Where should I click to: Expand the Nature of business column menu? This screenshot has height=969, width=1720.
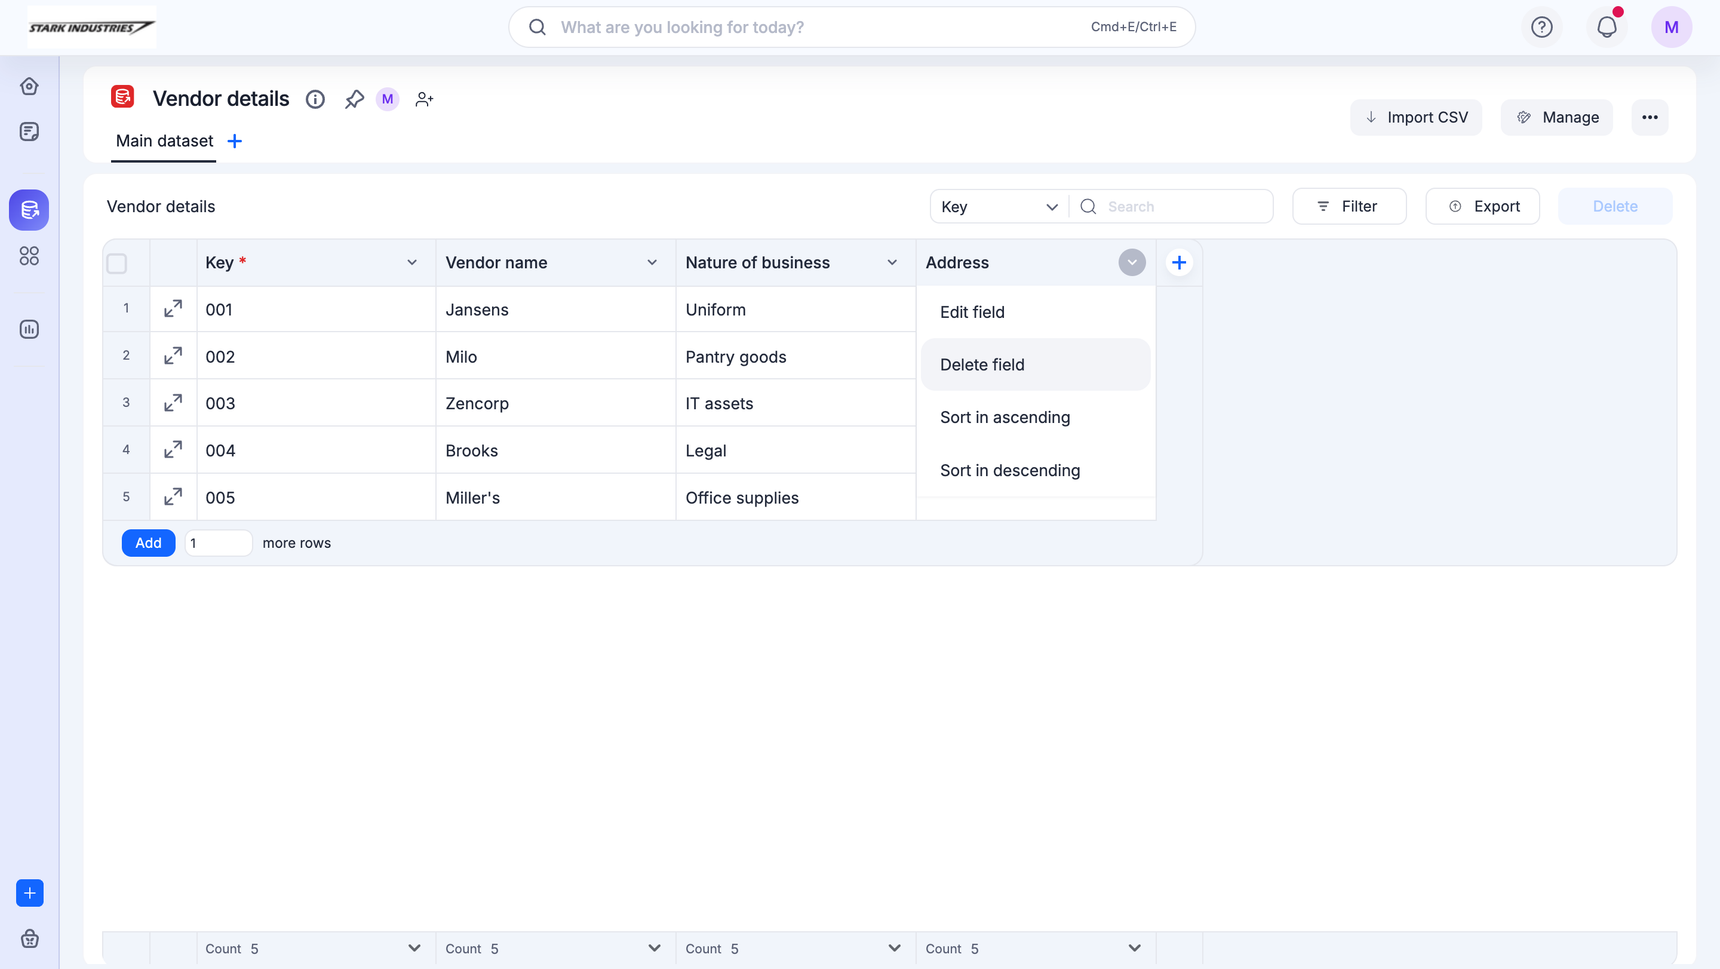892,263
